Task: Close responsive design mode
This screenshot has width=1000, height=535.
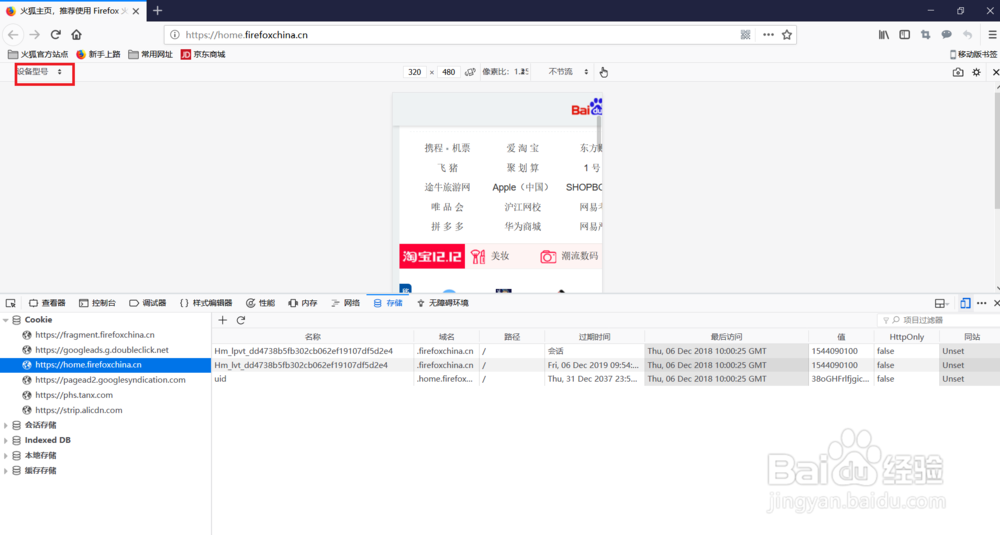Action: pos(996,72)
